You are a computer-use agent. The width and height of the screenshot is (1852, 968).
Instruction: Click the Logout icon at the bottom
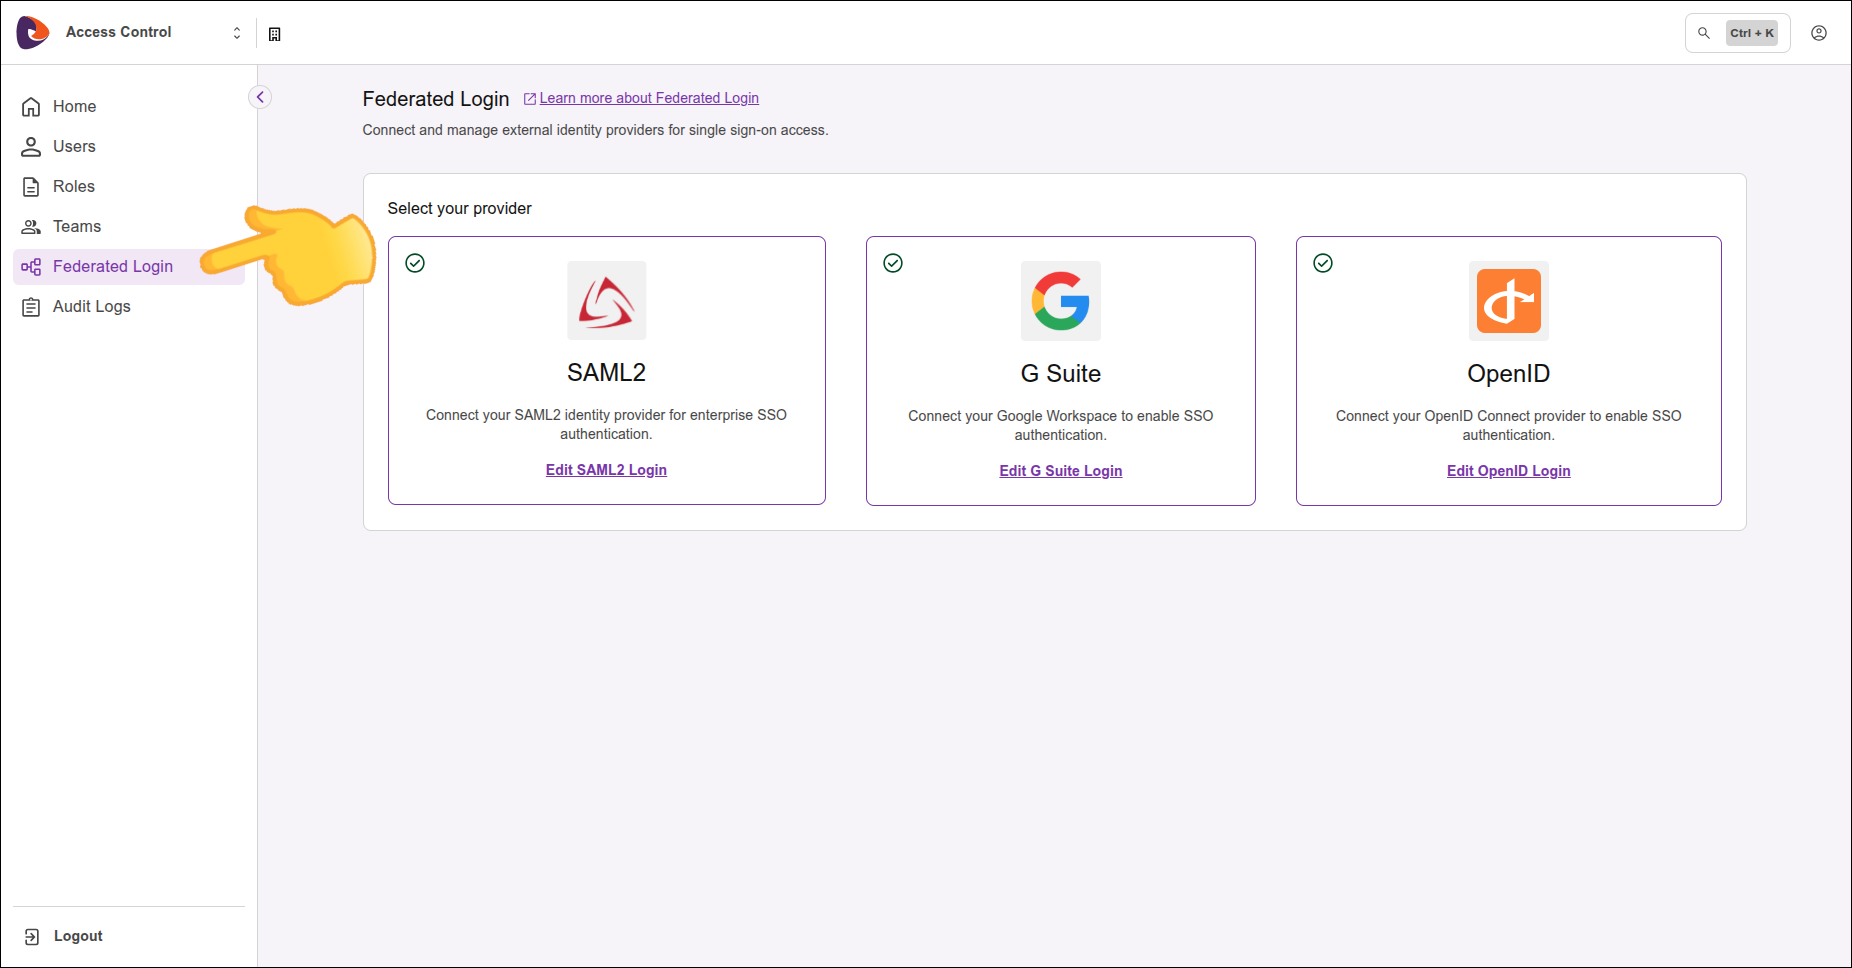click(x=31, y=935)
